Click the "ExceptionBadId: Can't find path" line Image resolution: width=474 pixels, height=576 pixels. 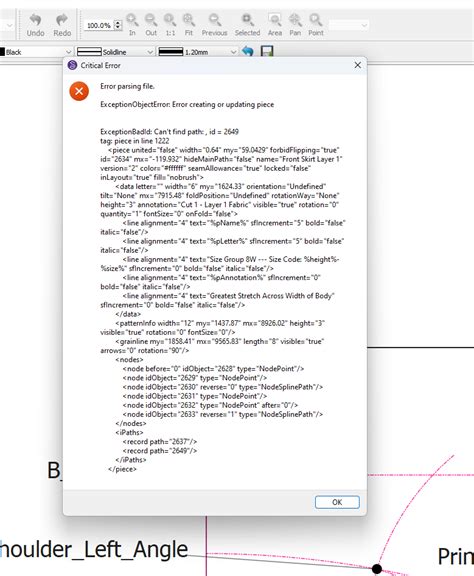click(x=169, y=132)
